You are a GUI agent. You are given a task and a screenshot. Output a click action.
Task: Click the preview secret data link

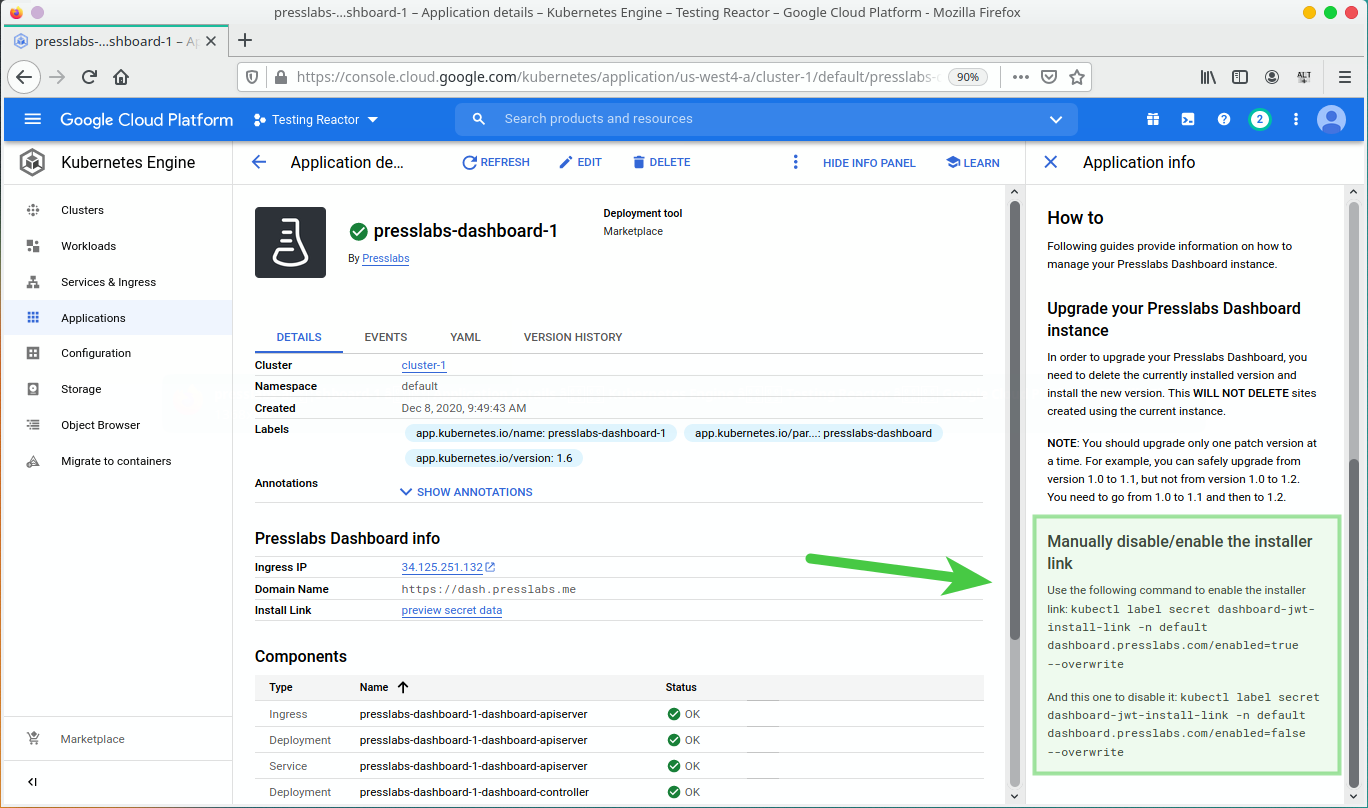451,610
